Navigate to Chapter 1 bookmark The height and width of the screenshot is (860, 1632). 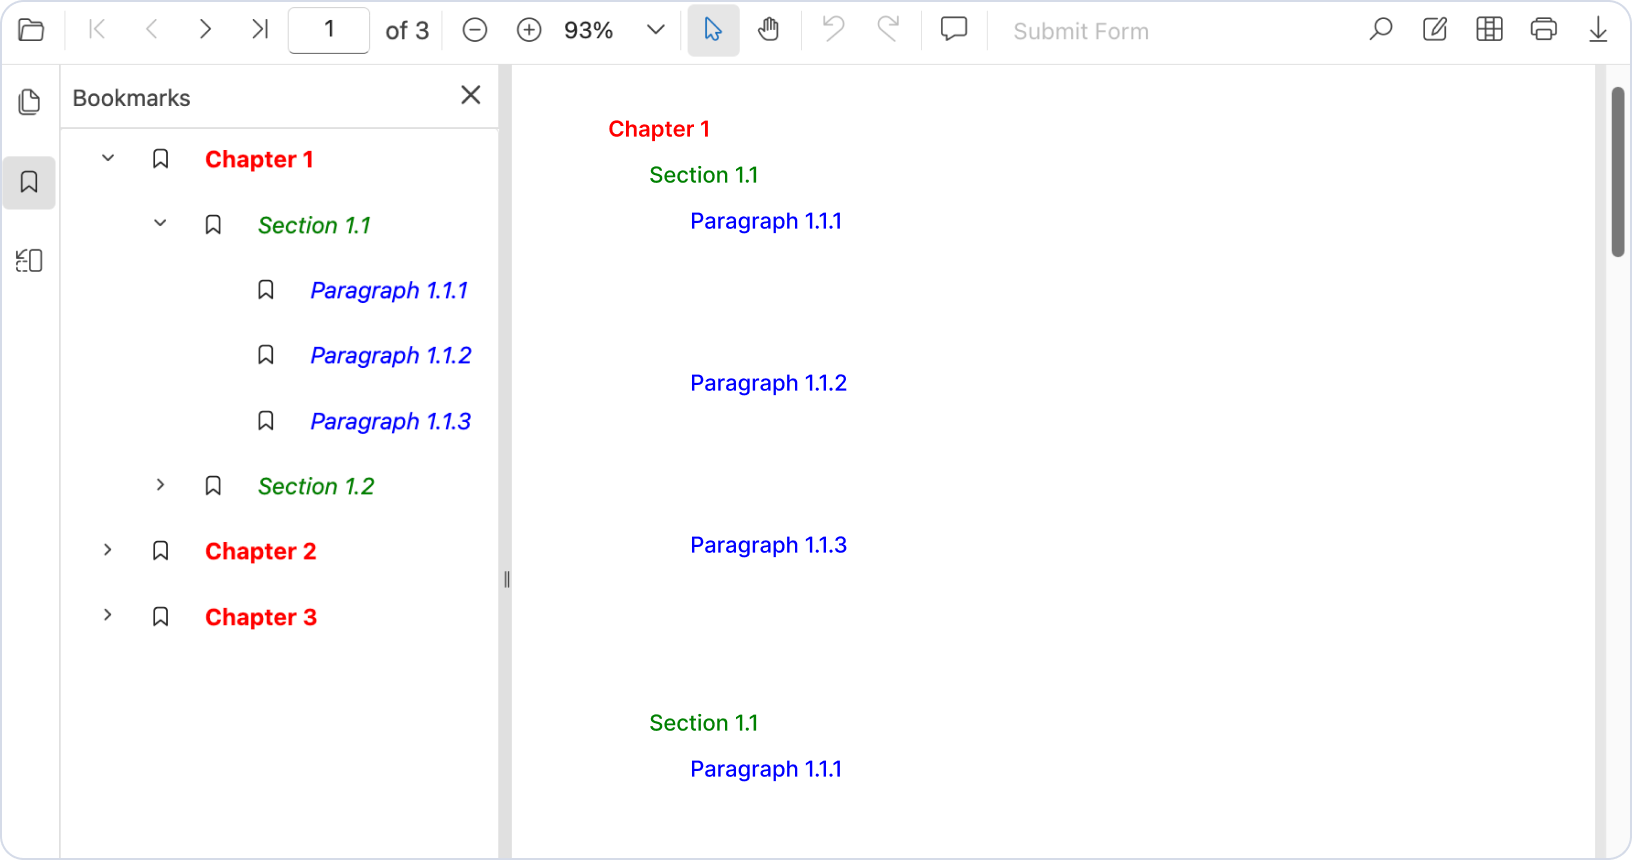click(x=259, y=160)
